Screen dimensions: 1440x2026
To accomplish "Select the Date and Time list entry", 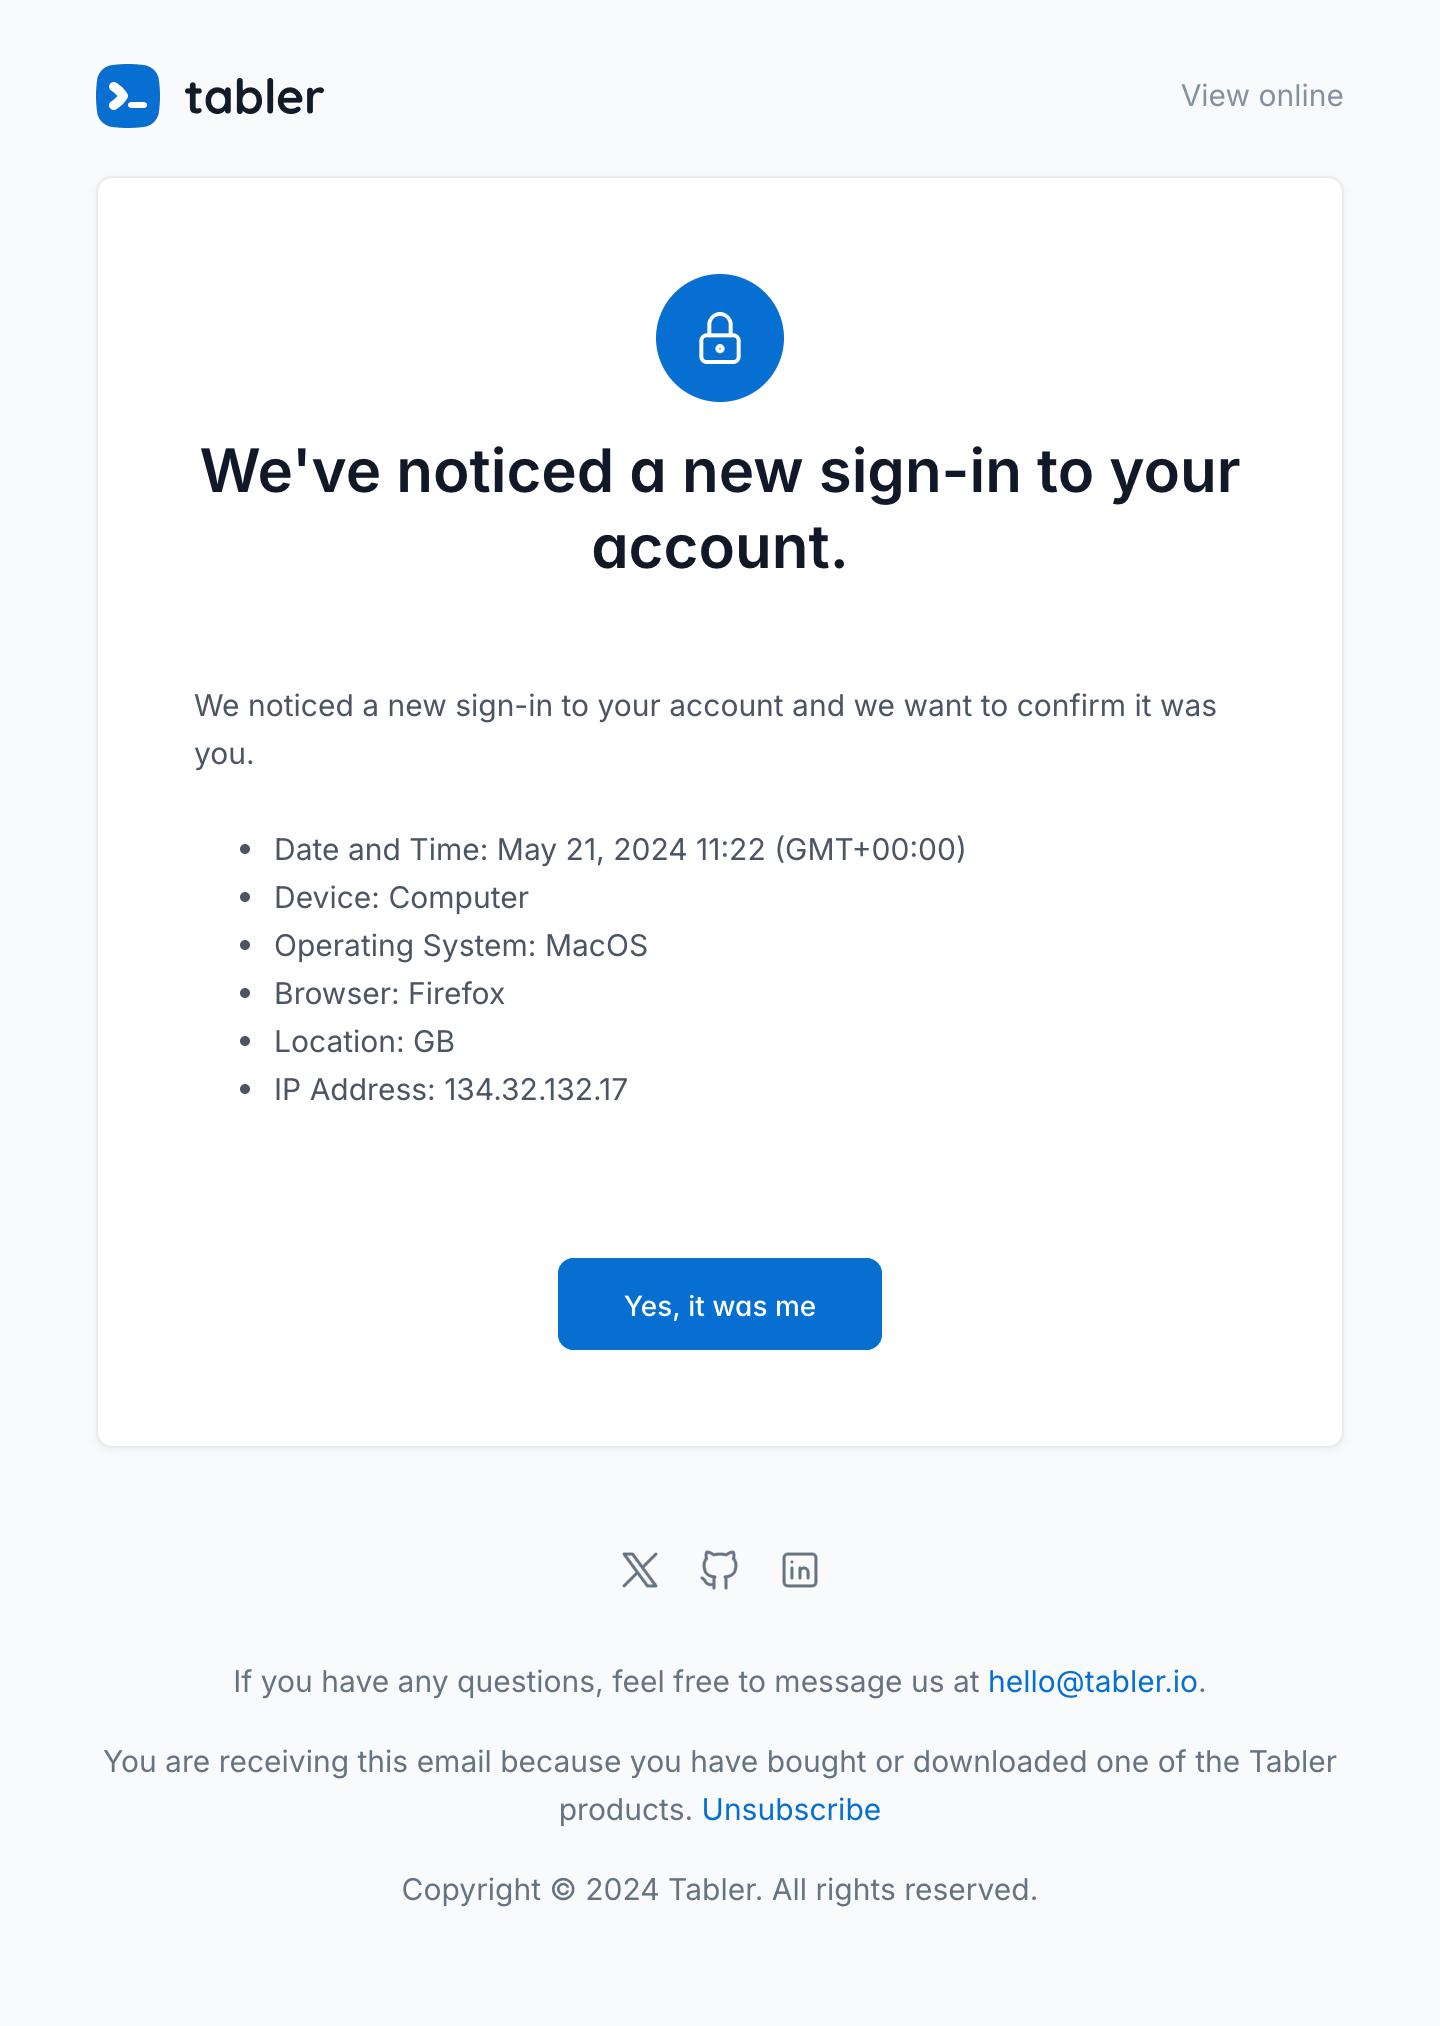I will [x=619, y=849].
